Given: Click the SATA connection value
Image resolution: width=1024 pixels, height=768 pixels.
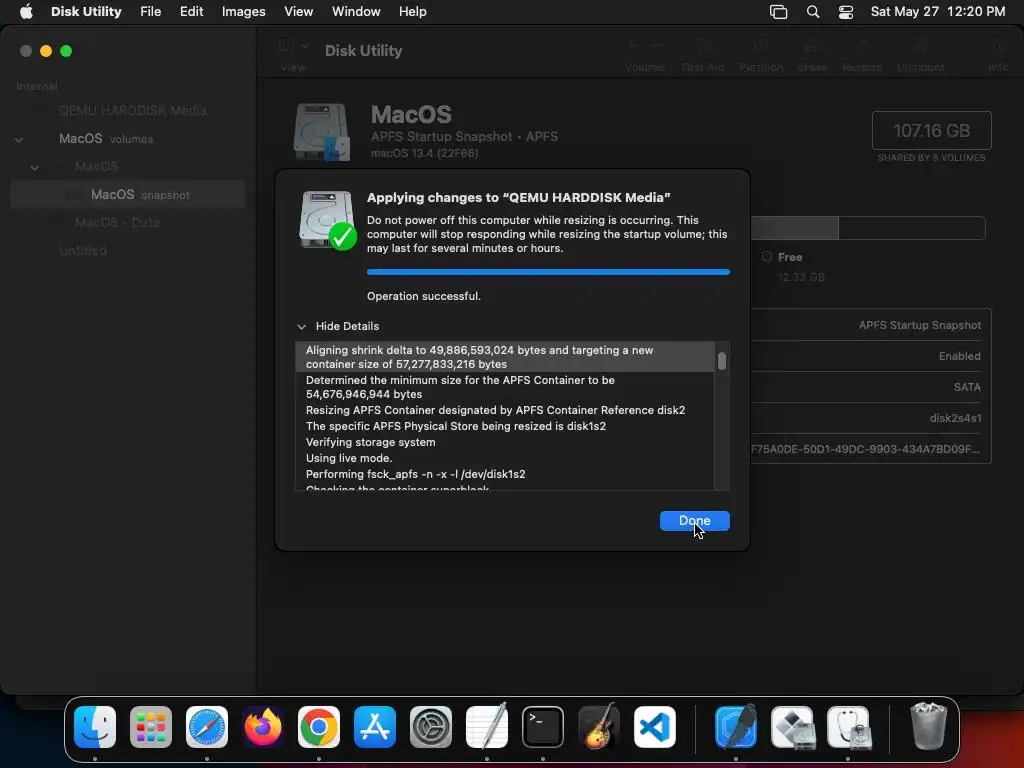Looking at the screenshot, I should [967, 387].
